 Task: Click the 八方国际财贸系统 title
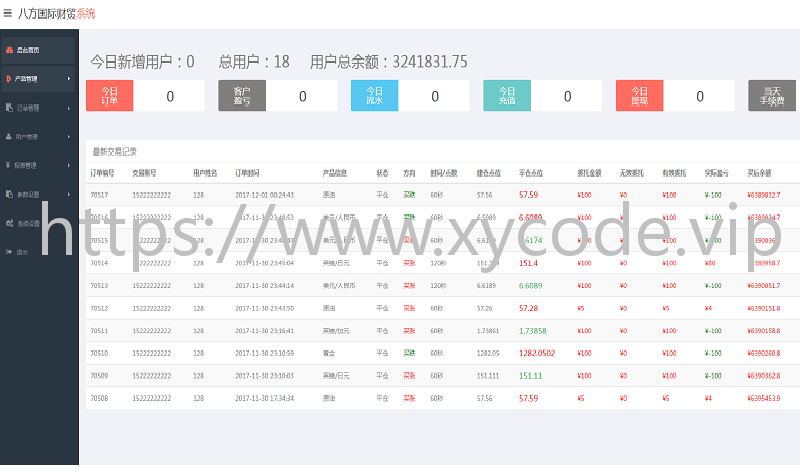57,14
